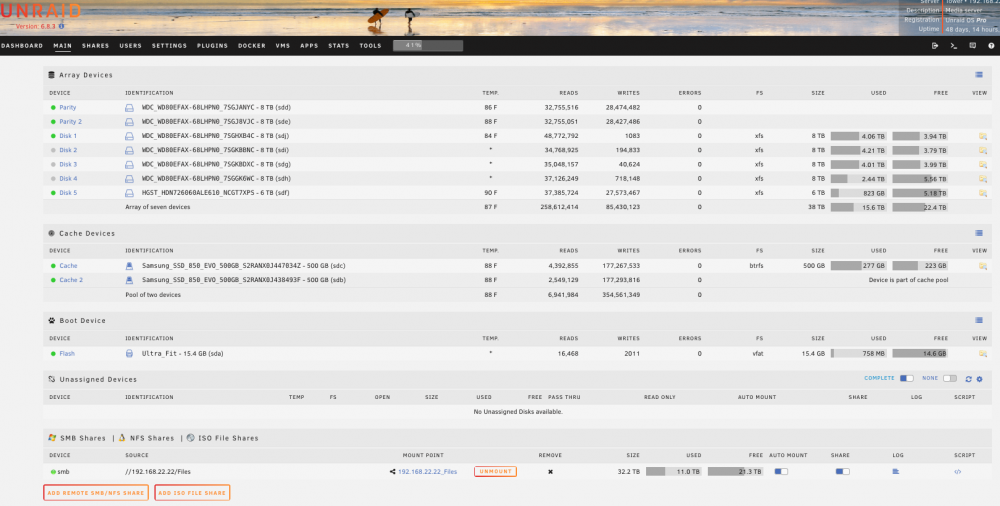Open the PLUGINS tab

click(212, 46)
